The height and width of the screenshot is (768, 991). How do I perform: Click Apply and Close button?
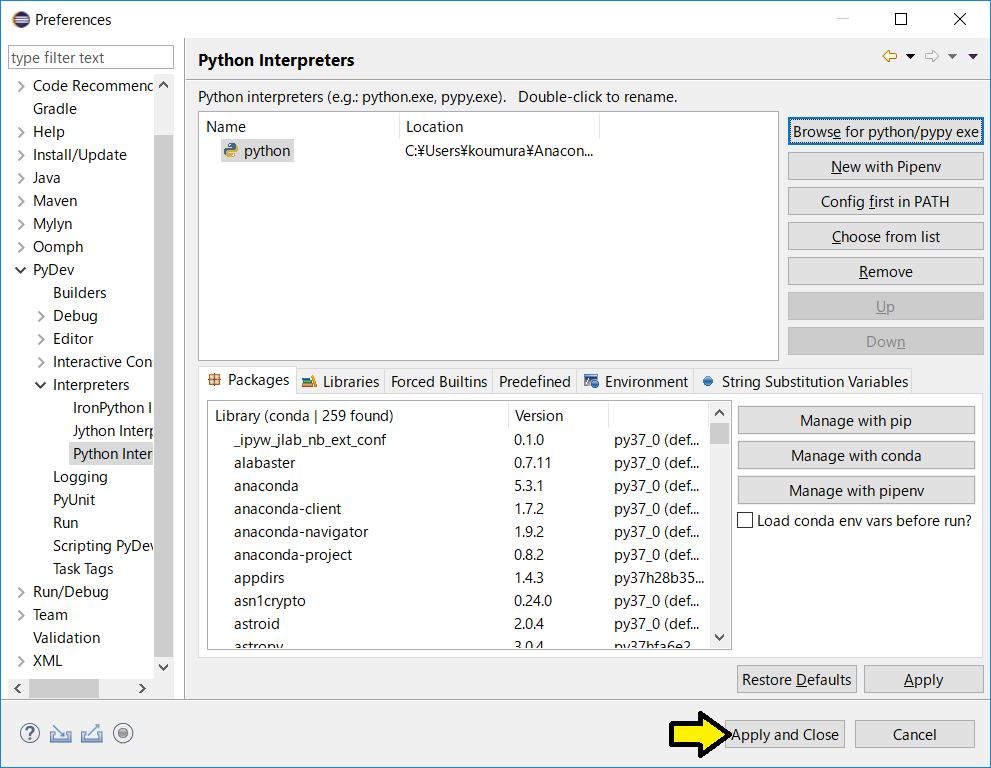tap(784, 734)
